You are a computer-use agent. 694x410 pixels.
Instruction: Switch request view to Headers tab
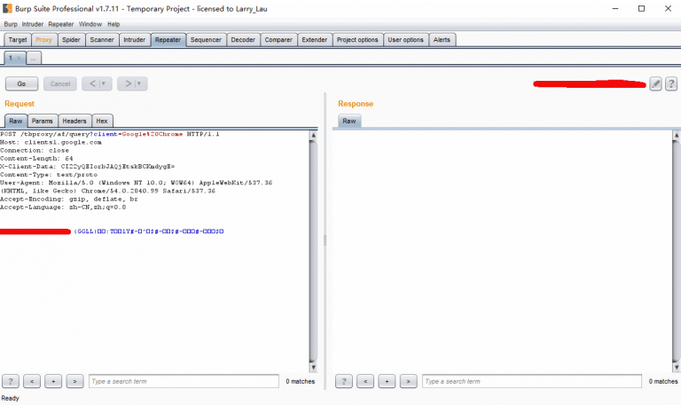coord(74,121)
